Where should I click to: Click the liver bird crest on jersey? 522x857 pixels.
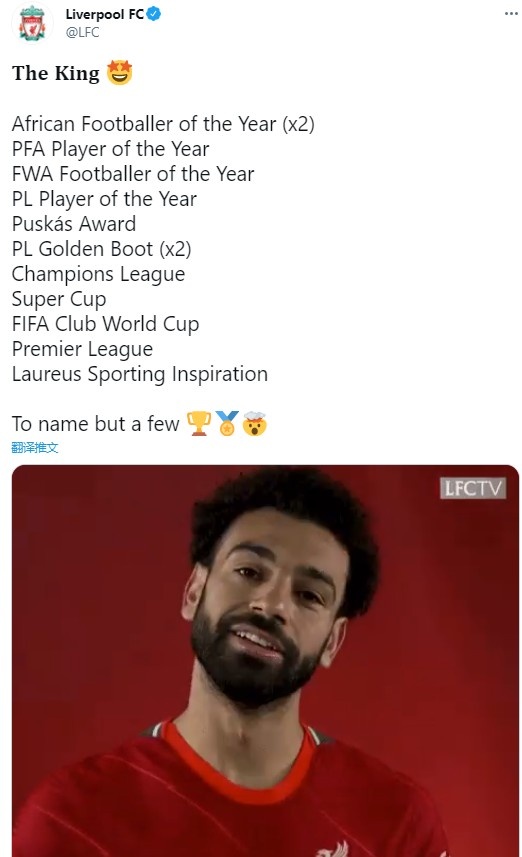[332, 848]
